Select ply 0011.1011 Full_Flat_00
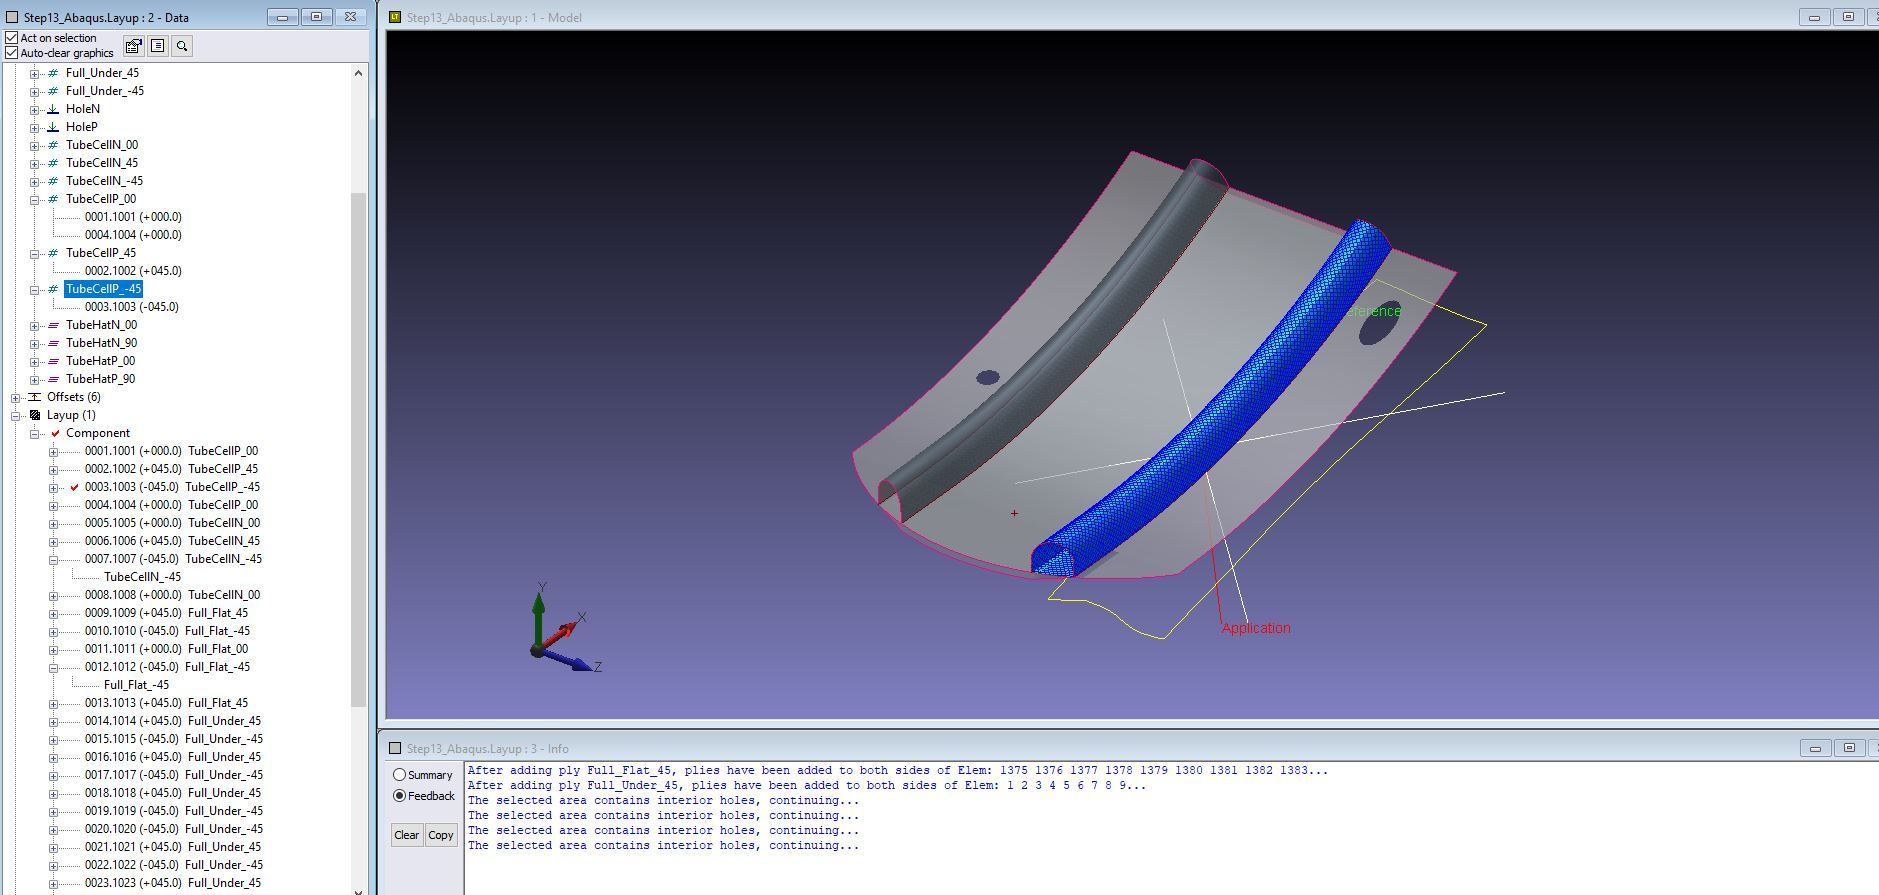 point(166,649)
